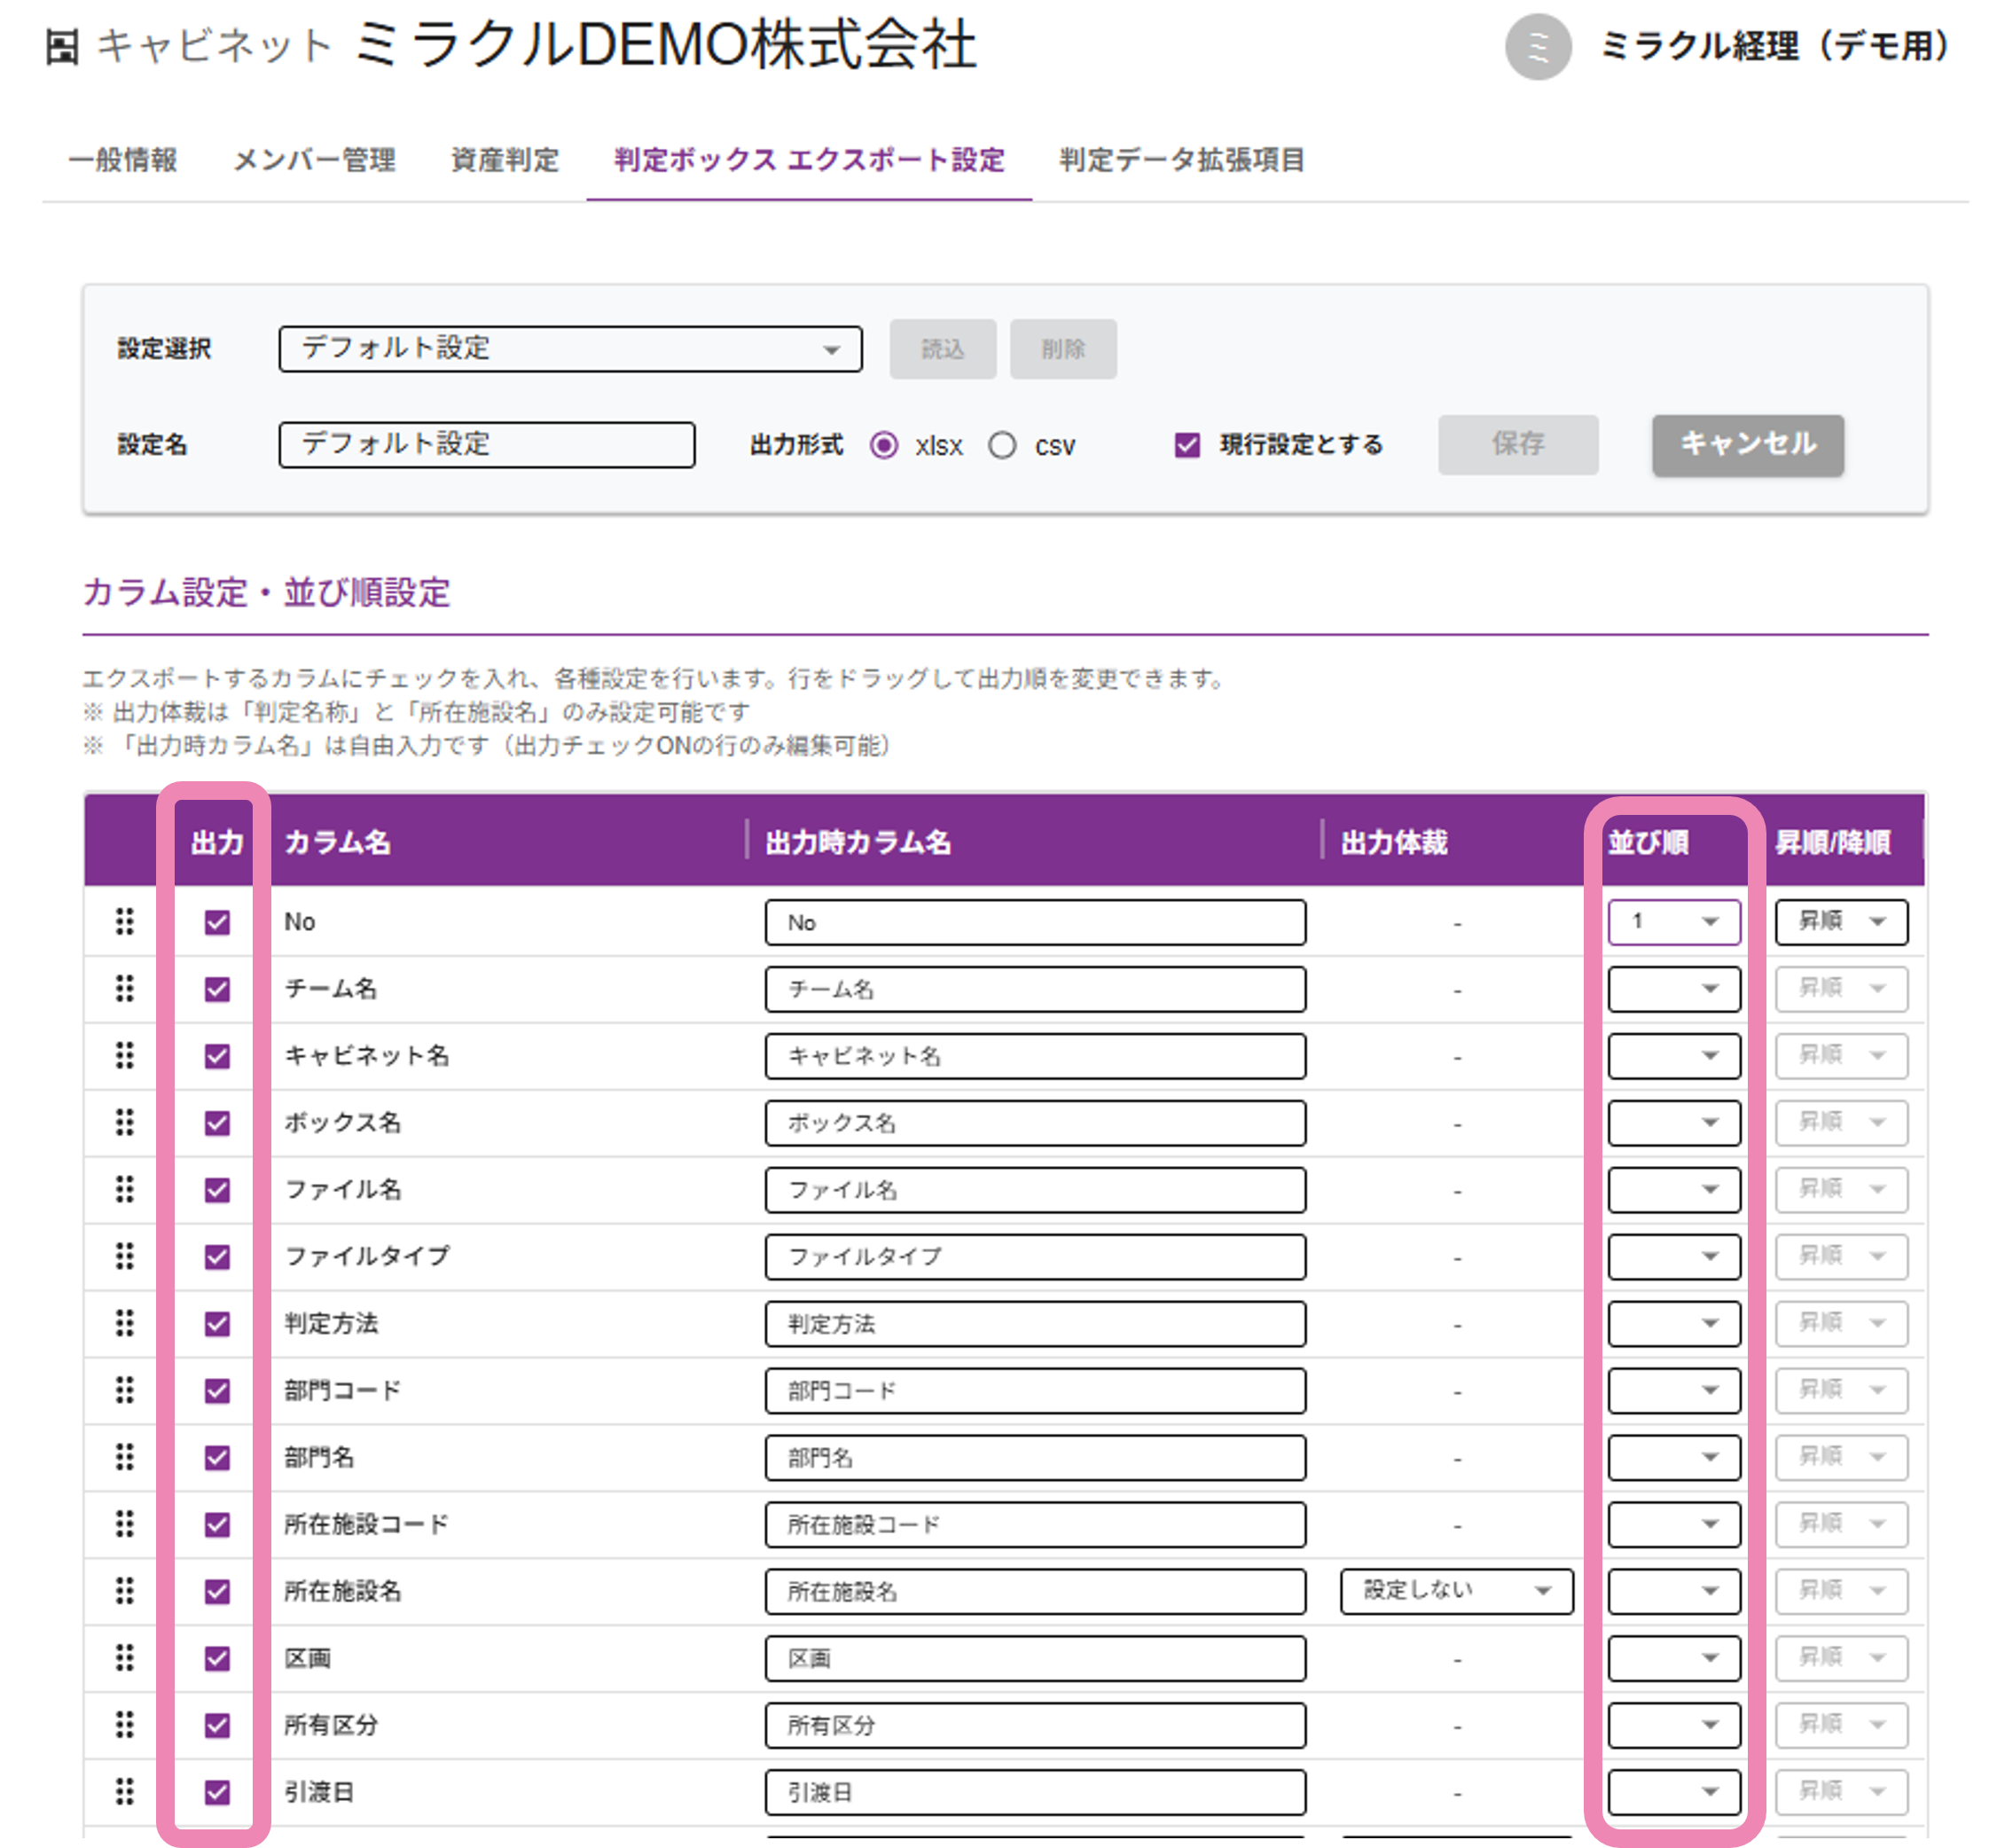This screenshot has height=1848, width=2005.
Task: Open 昇順 direction dropdown for No row
Action: [x=1841, y=922]
